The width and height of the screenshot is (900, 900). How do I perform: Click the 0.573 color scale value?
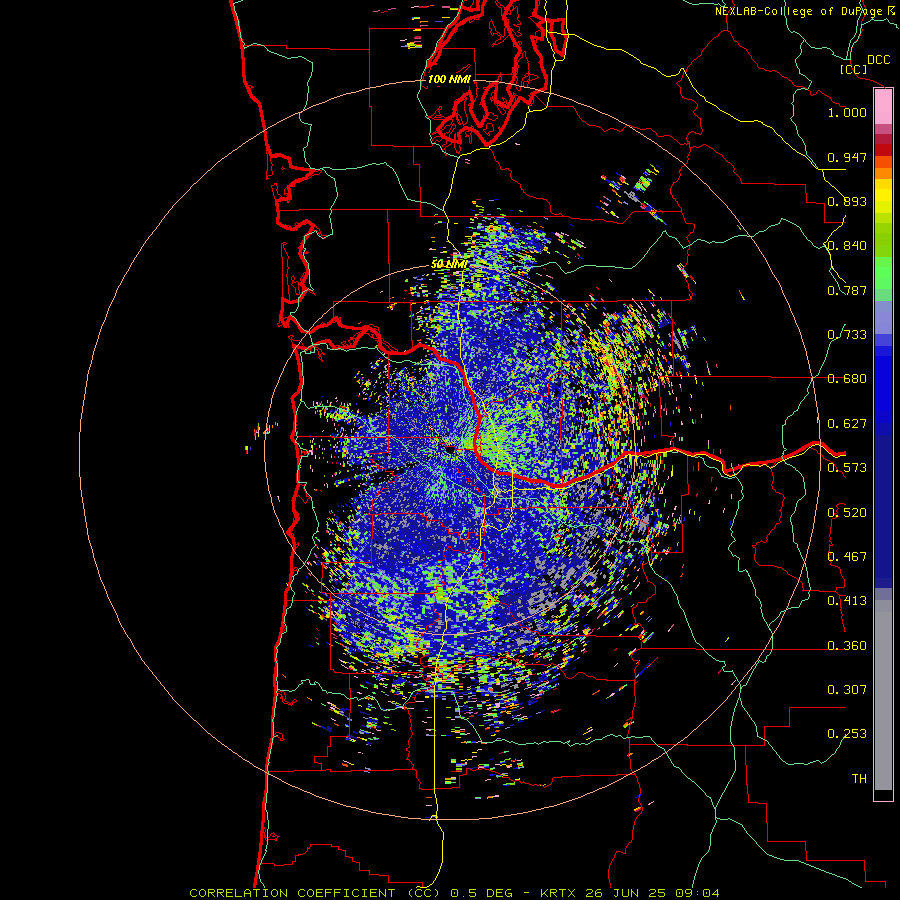point(847,468)
